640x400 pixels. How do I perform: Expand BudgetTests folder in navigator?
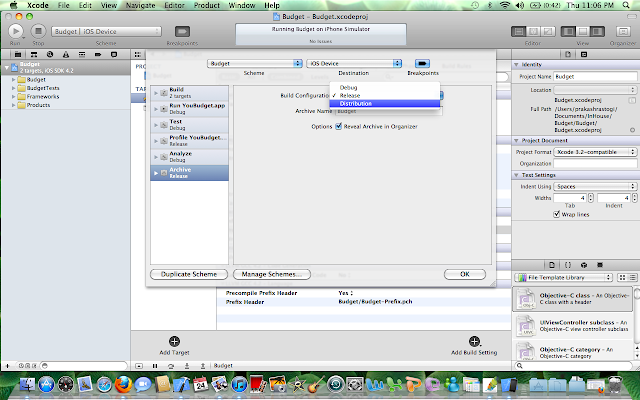[13, 88]
